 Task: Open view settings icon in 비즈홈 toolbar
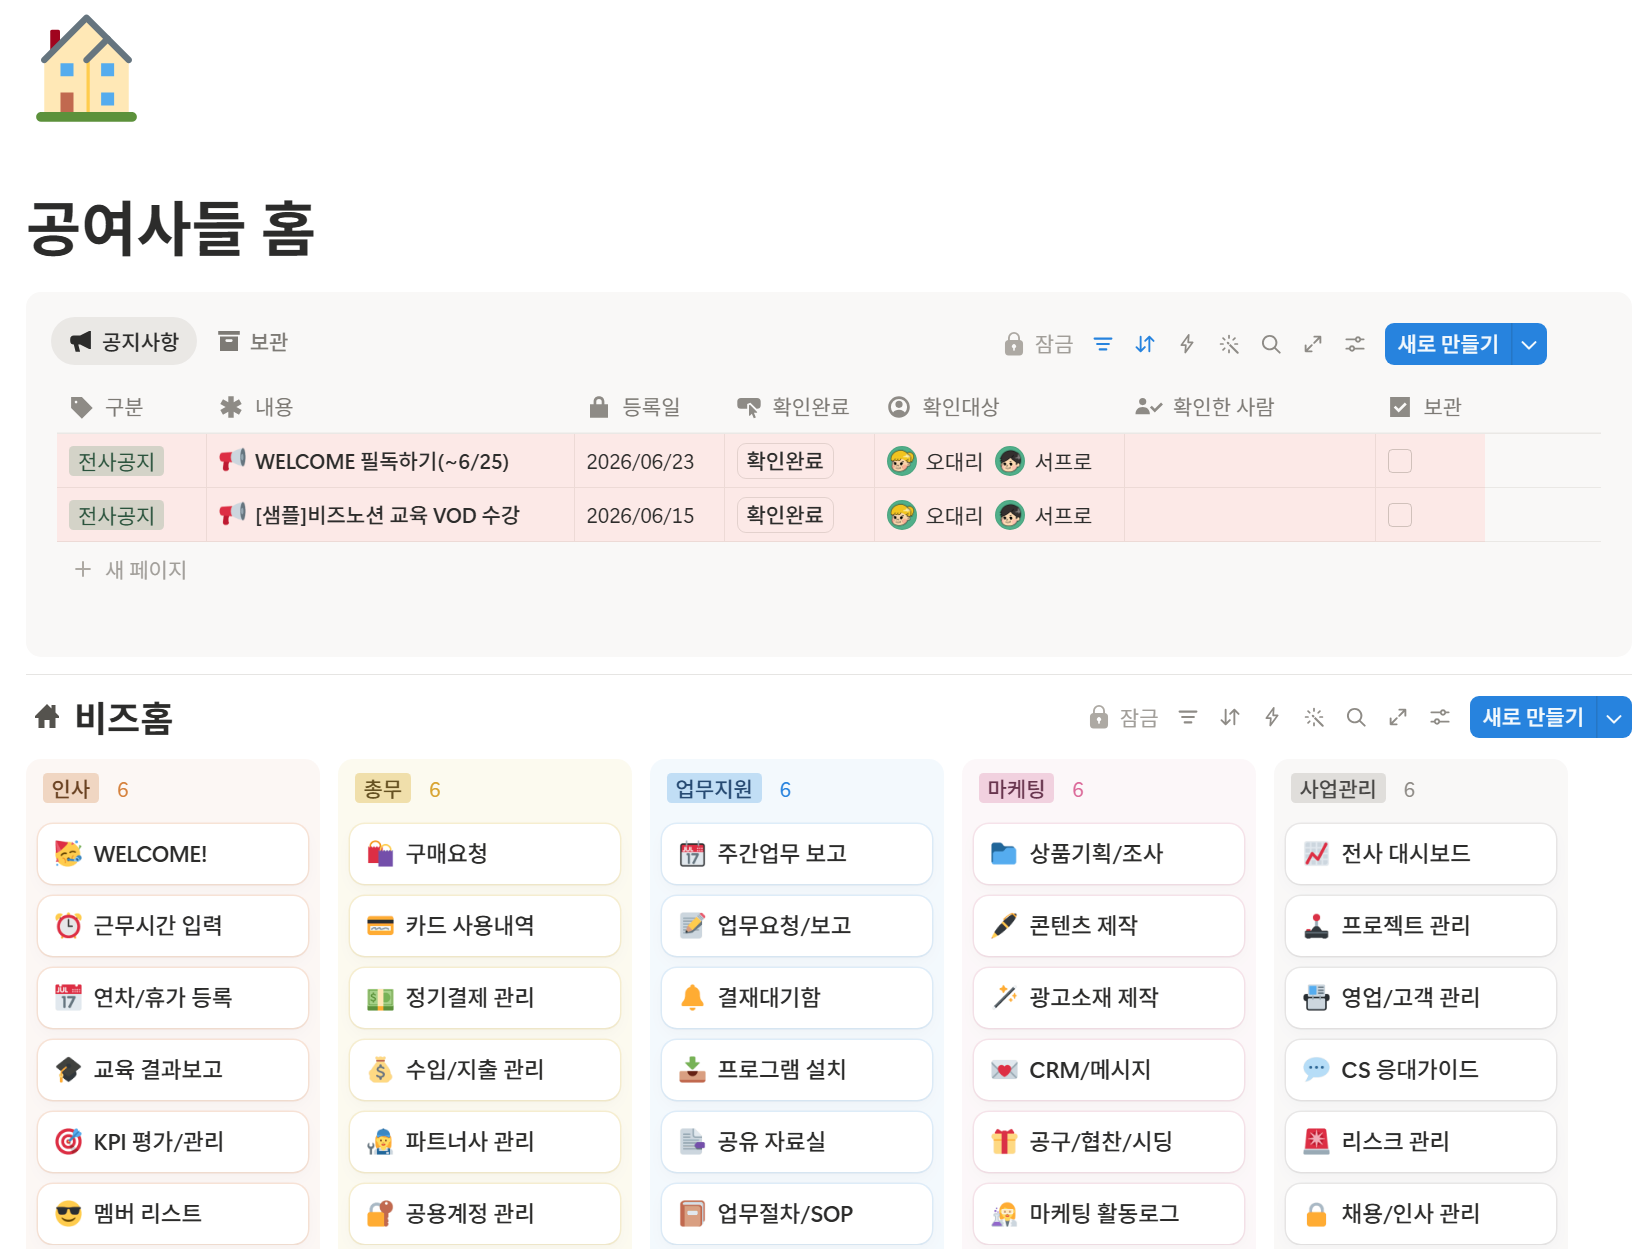[x=1440, y=717]
